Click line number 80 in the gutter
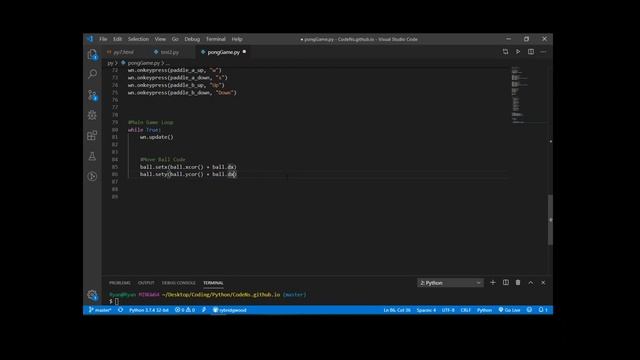The image size is (640, 360). tap(115, 130)
